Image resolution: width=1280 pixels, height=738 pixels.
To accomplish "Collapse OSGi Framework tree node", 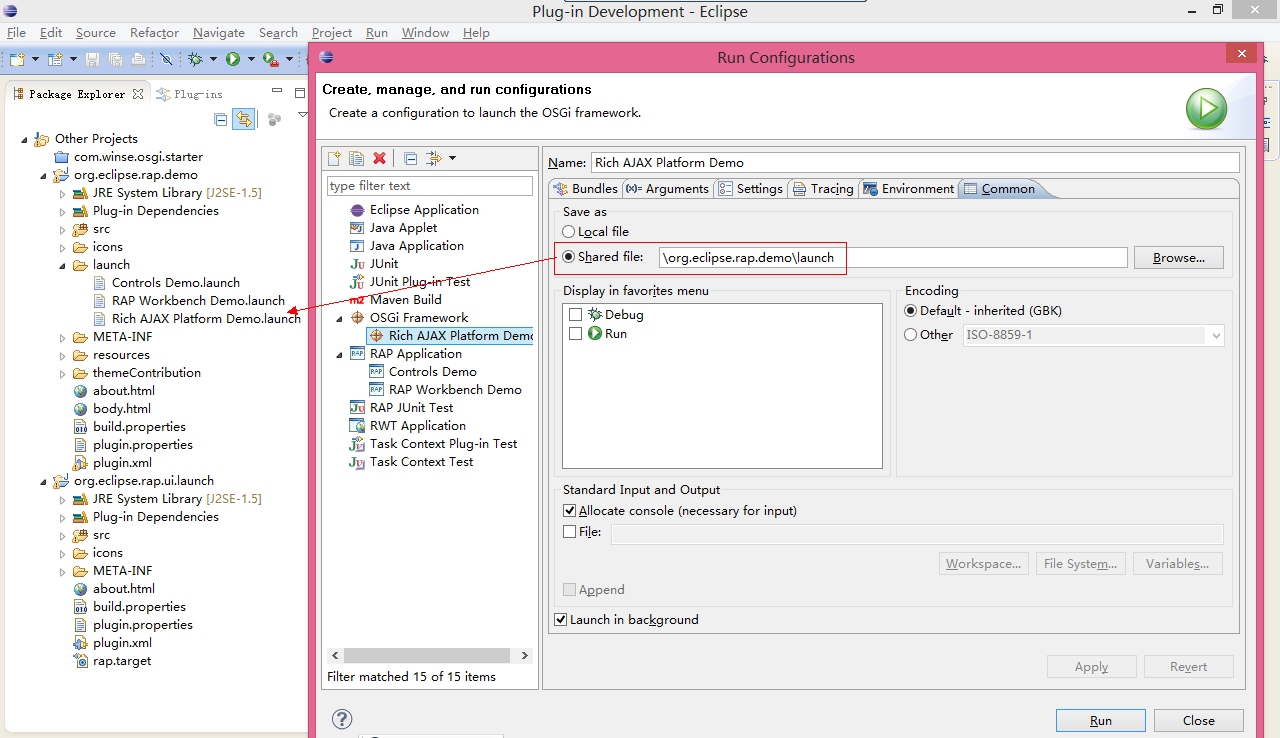I will (339, 318).
